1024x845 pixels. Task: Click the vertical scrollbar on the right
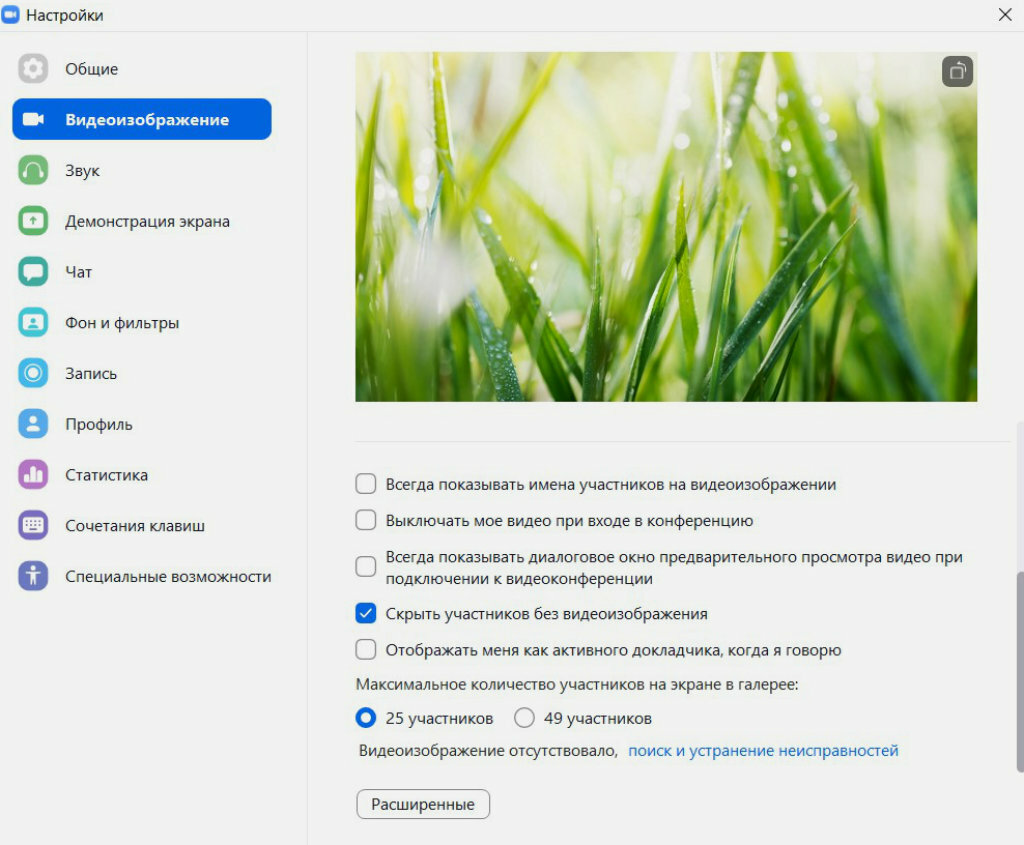tap(1019, 670)
